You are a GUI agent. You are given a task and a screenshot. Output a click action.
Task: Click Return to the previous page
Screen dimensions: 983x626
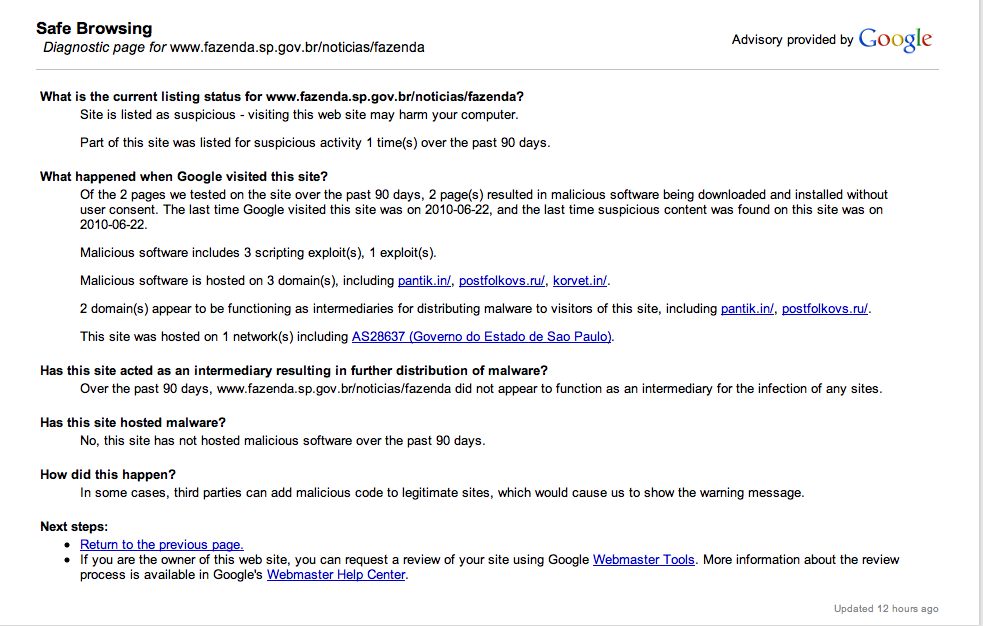point(162,545)
